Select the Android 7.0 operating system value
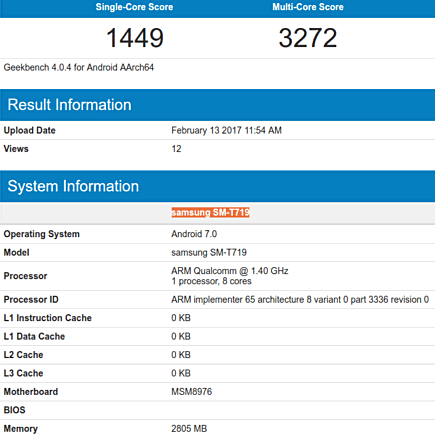Viewport: 435px width, 440px height. click(x=194, y=234)
